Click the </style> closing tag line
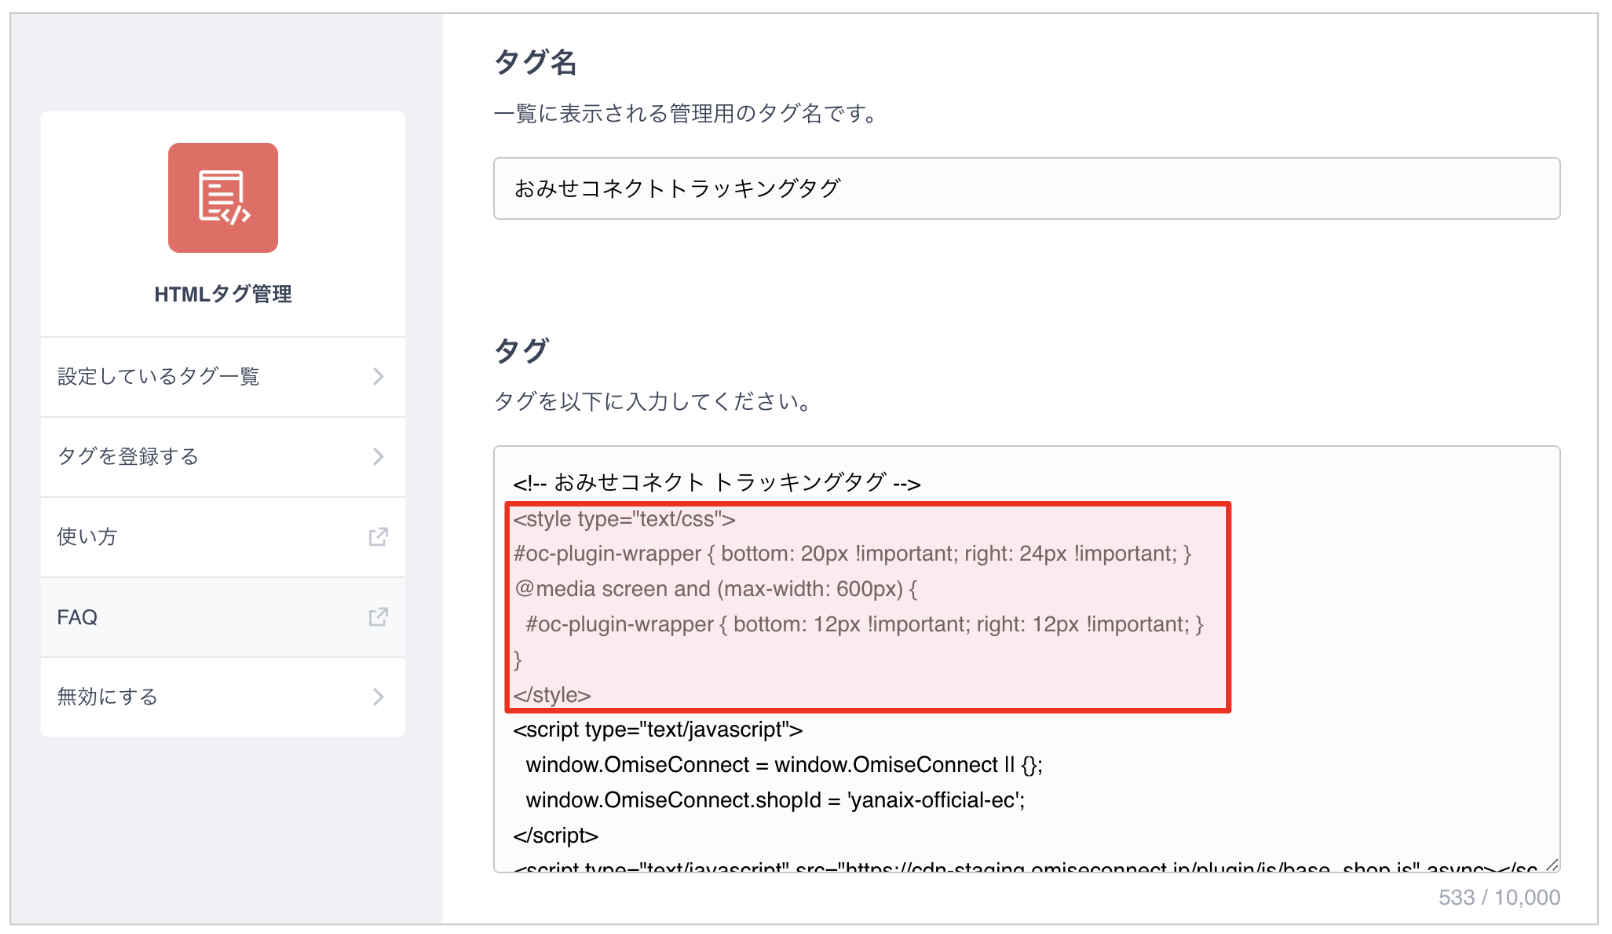The height and width of the screenshot is (934, 1612). (x=552, y=695)
